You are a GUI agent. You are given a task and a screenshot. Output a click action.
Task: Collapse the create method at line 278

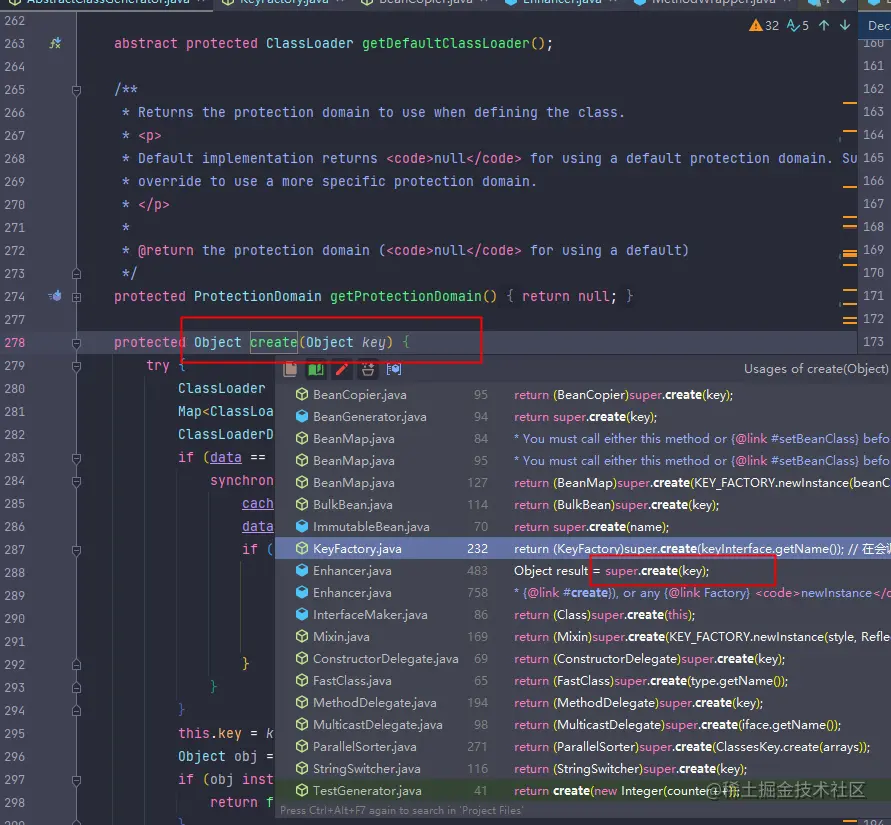pyautogui.click(x=77, y=343)
